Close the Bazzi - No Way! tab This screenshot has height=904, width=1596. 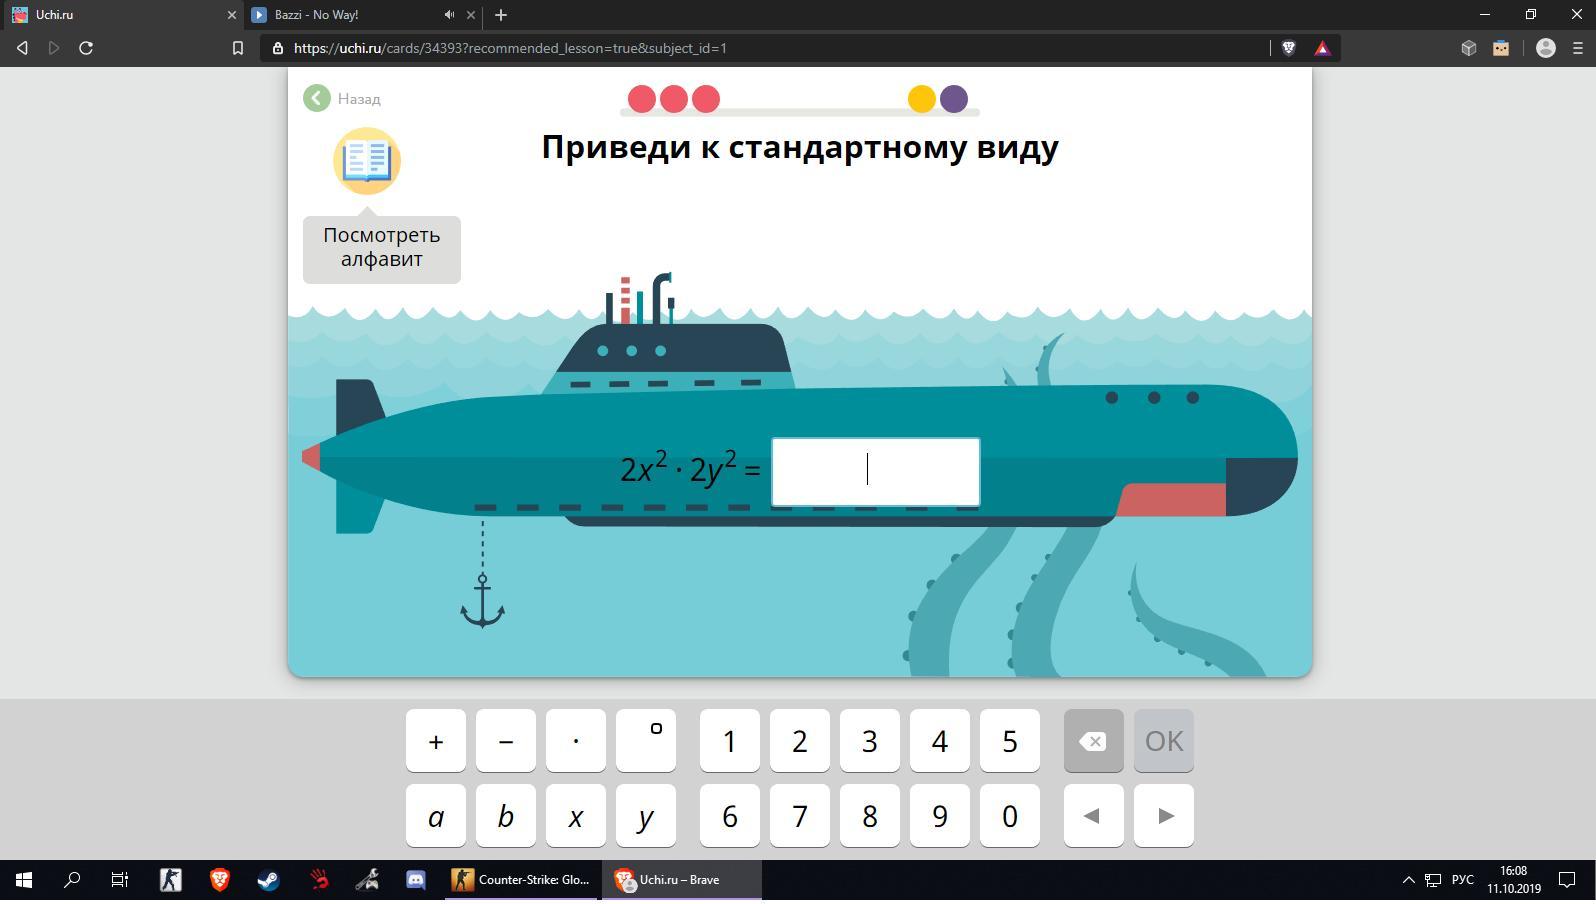[471, 15]
